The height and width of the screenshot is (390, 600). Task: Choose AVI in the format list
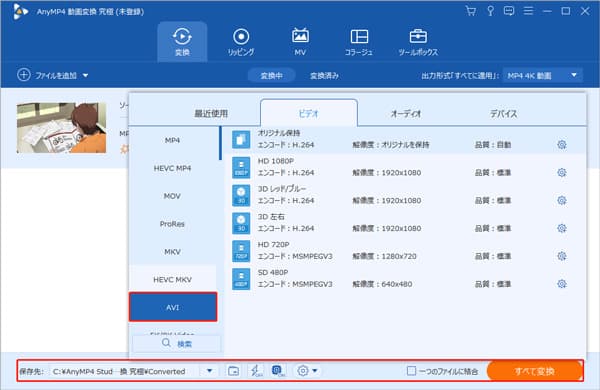173,307
